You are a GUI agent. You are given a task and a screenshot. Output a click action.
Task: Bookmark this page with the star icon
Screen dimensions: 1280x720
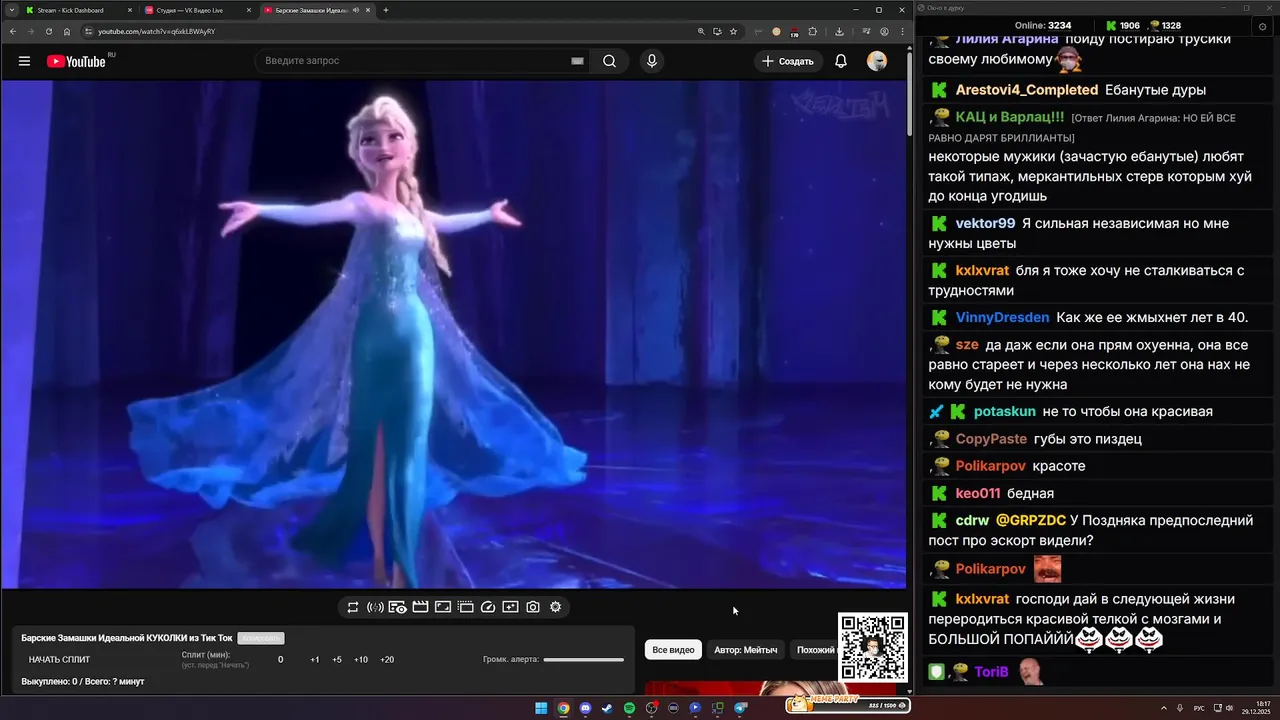(733, 31)
